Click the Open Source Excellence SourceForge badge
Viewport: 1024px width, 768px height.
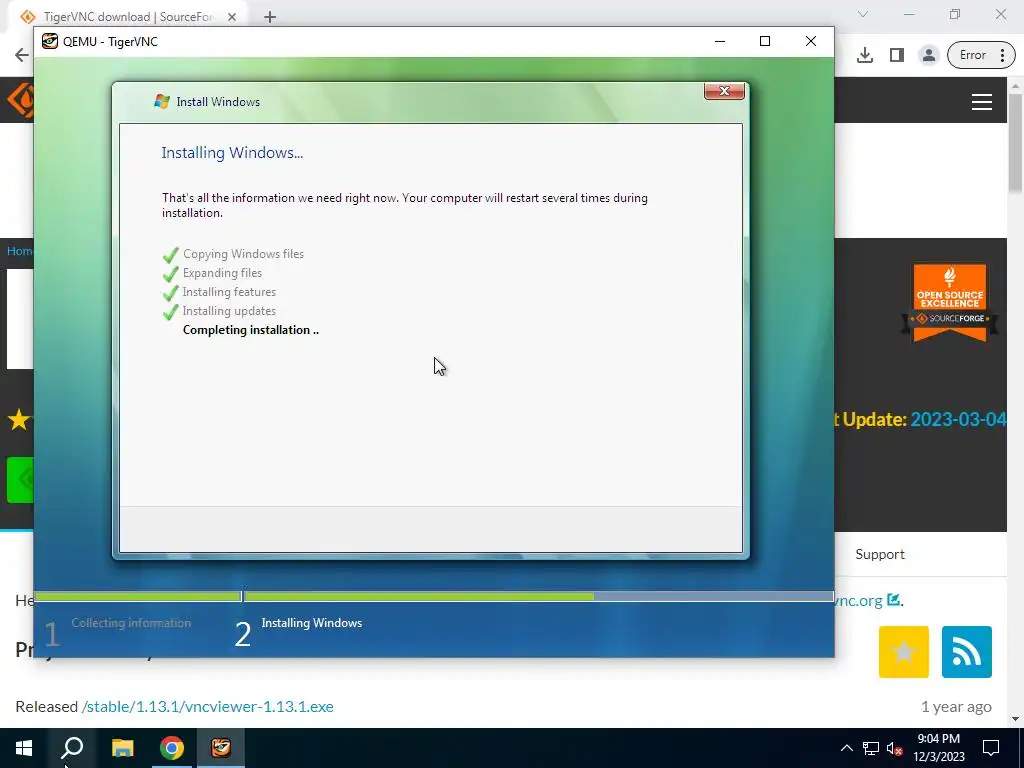(x=950, y=303)
